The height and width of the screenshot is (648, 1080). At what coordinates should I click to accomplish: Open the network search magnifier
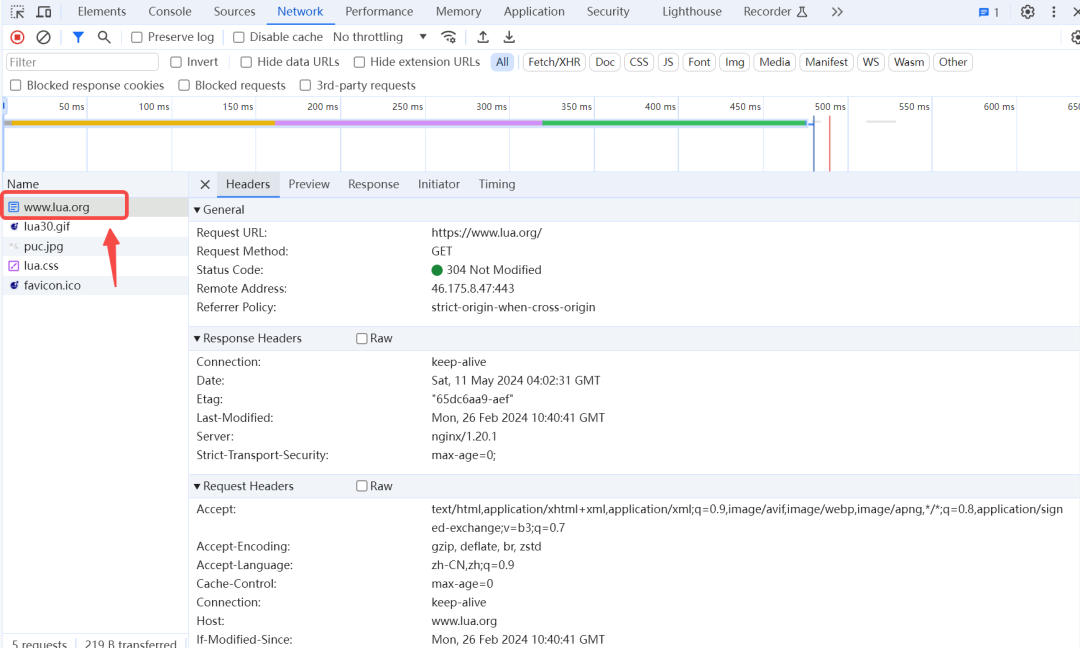coord(104,37)
